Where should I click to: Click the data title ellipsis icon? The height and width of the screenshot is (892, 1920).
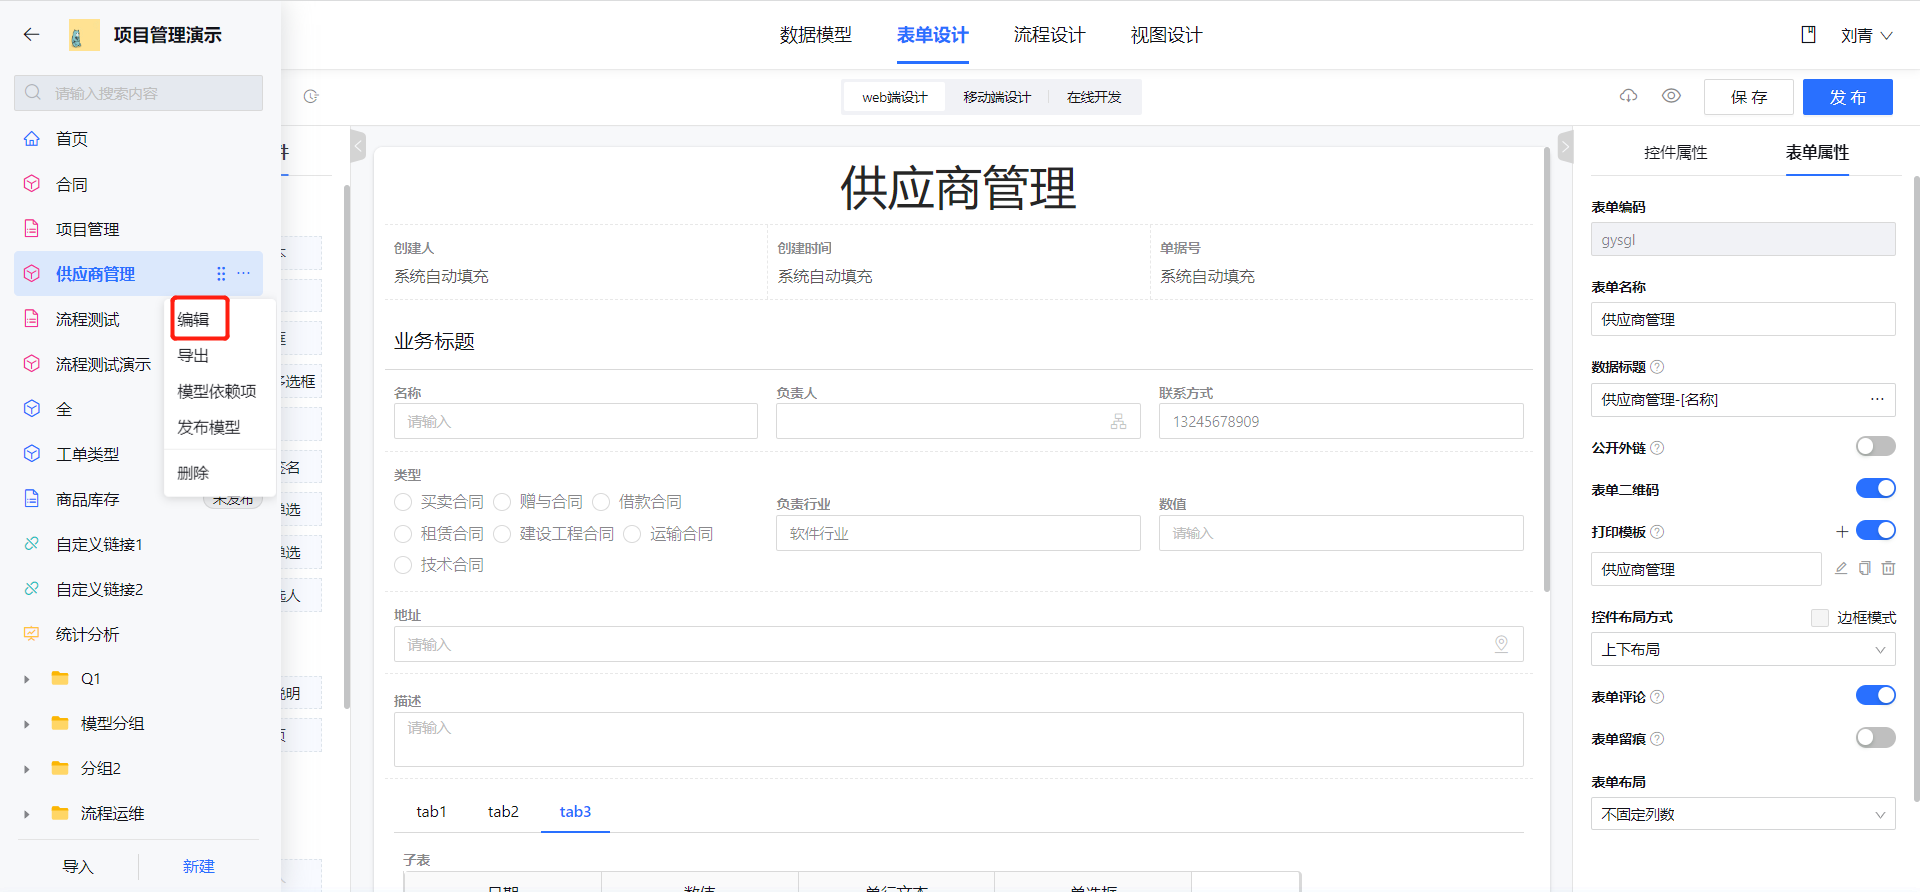[x=1877, y=399]
